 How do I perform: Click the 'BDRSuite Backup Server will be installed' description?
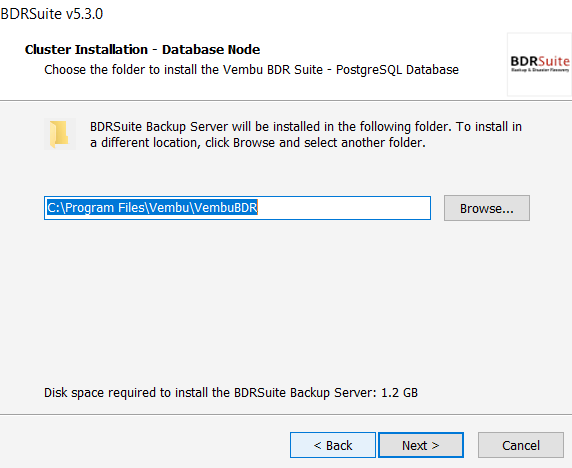click(306, 135)
